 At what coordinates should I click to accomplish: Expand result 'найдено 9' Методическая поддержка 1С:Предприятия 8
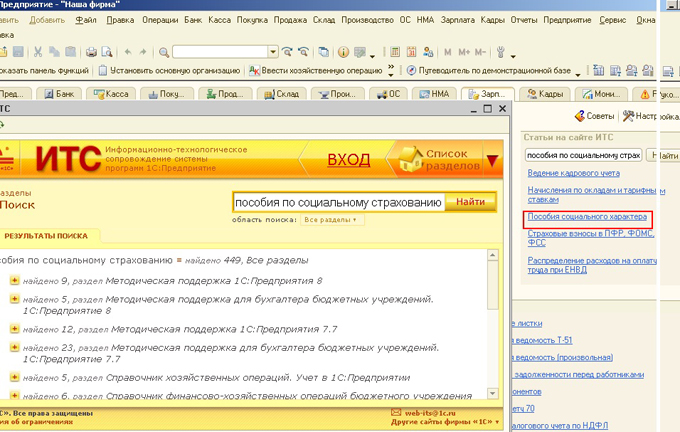(x=14, y=281)
